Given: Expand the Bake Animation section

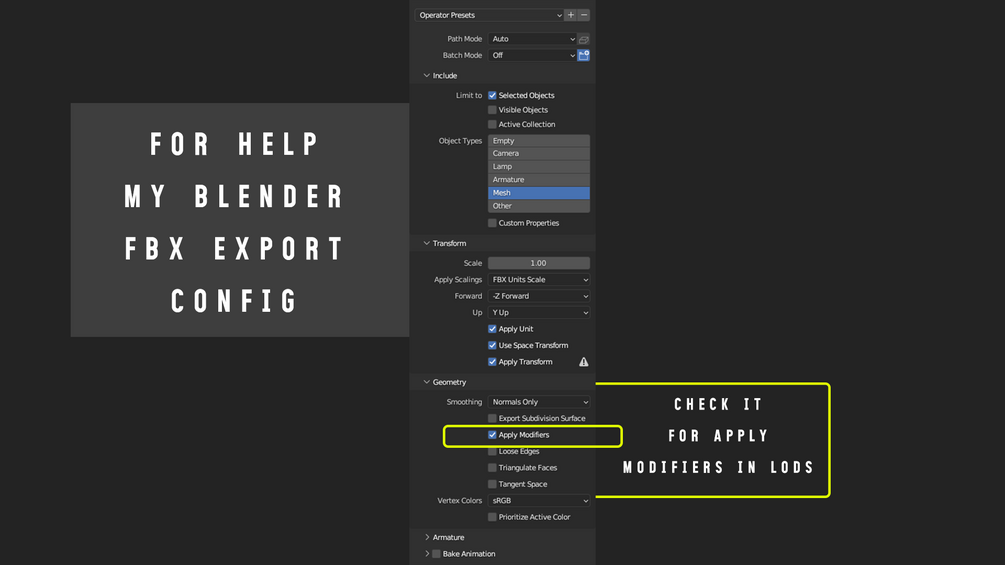Looking at the screenshot, I should point(427,554).
